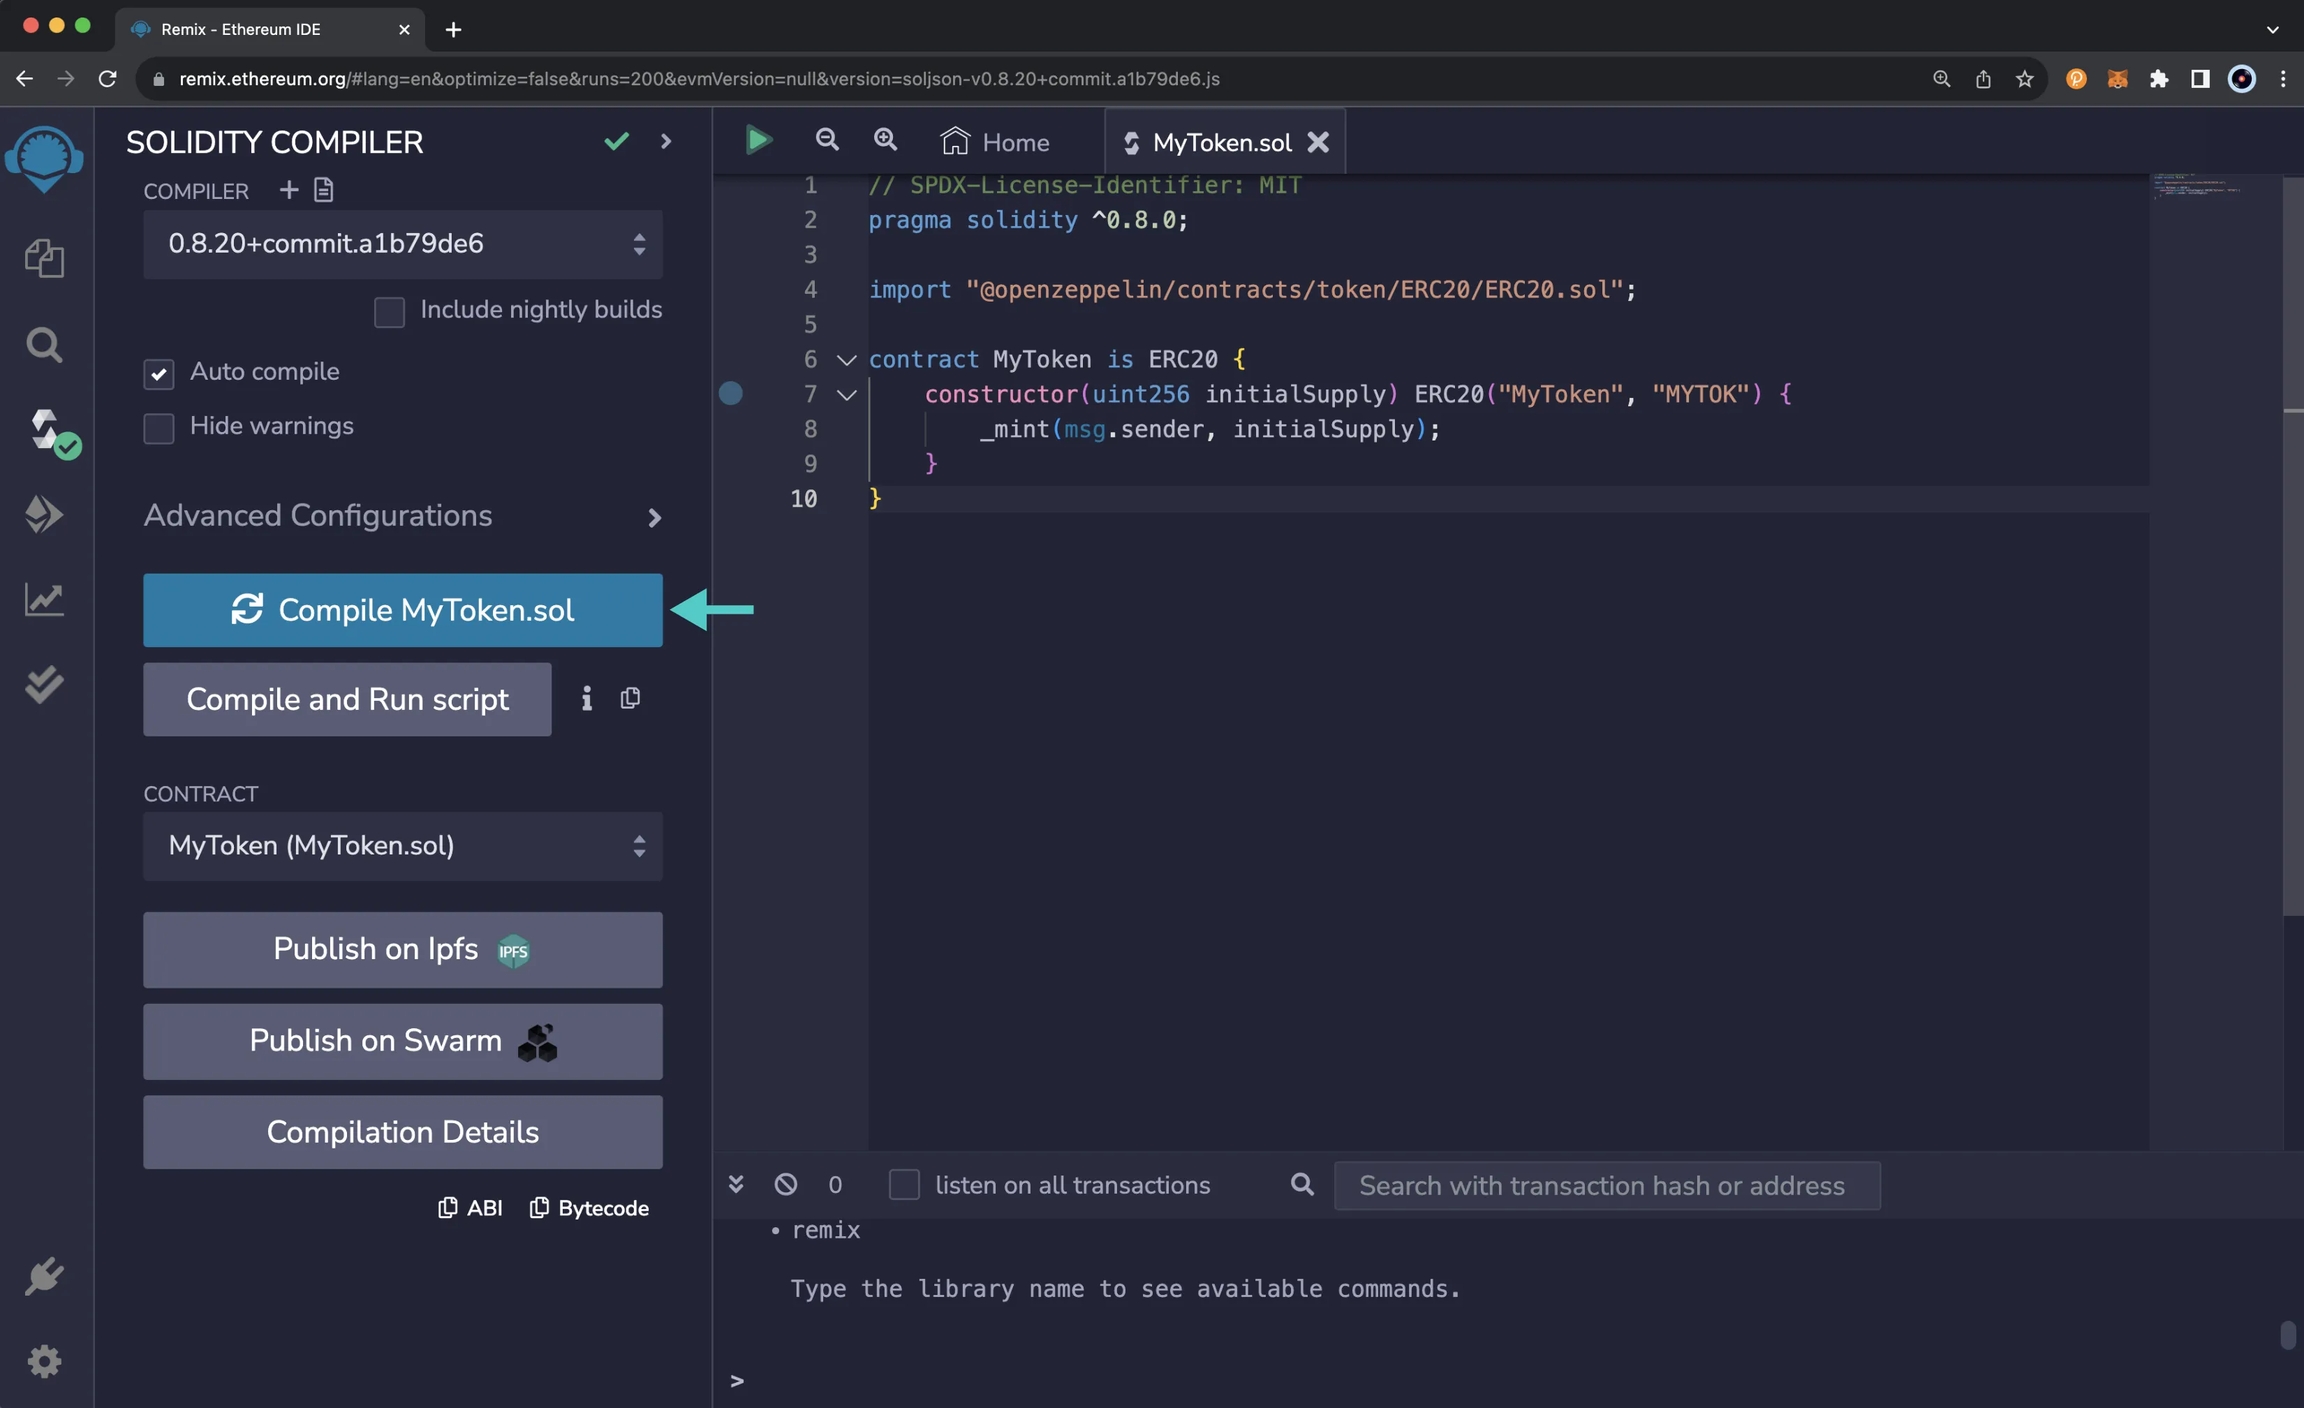
Task: Switch to the Home tab
Action: click(996, 143)
